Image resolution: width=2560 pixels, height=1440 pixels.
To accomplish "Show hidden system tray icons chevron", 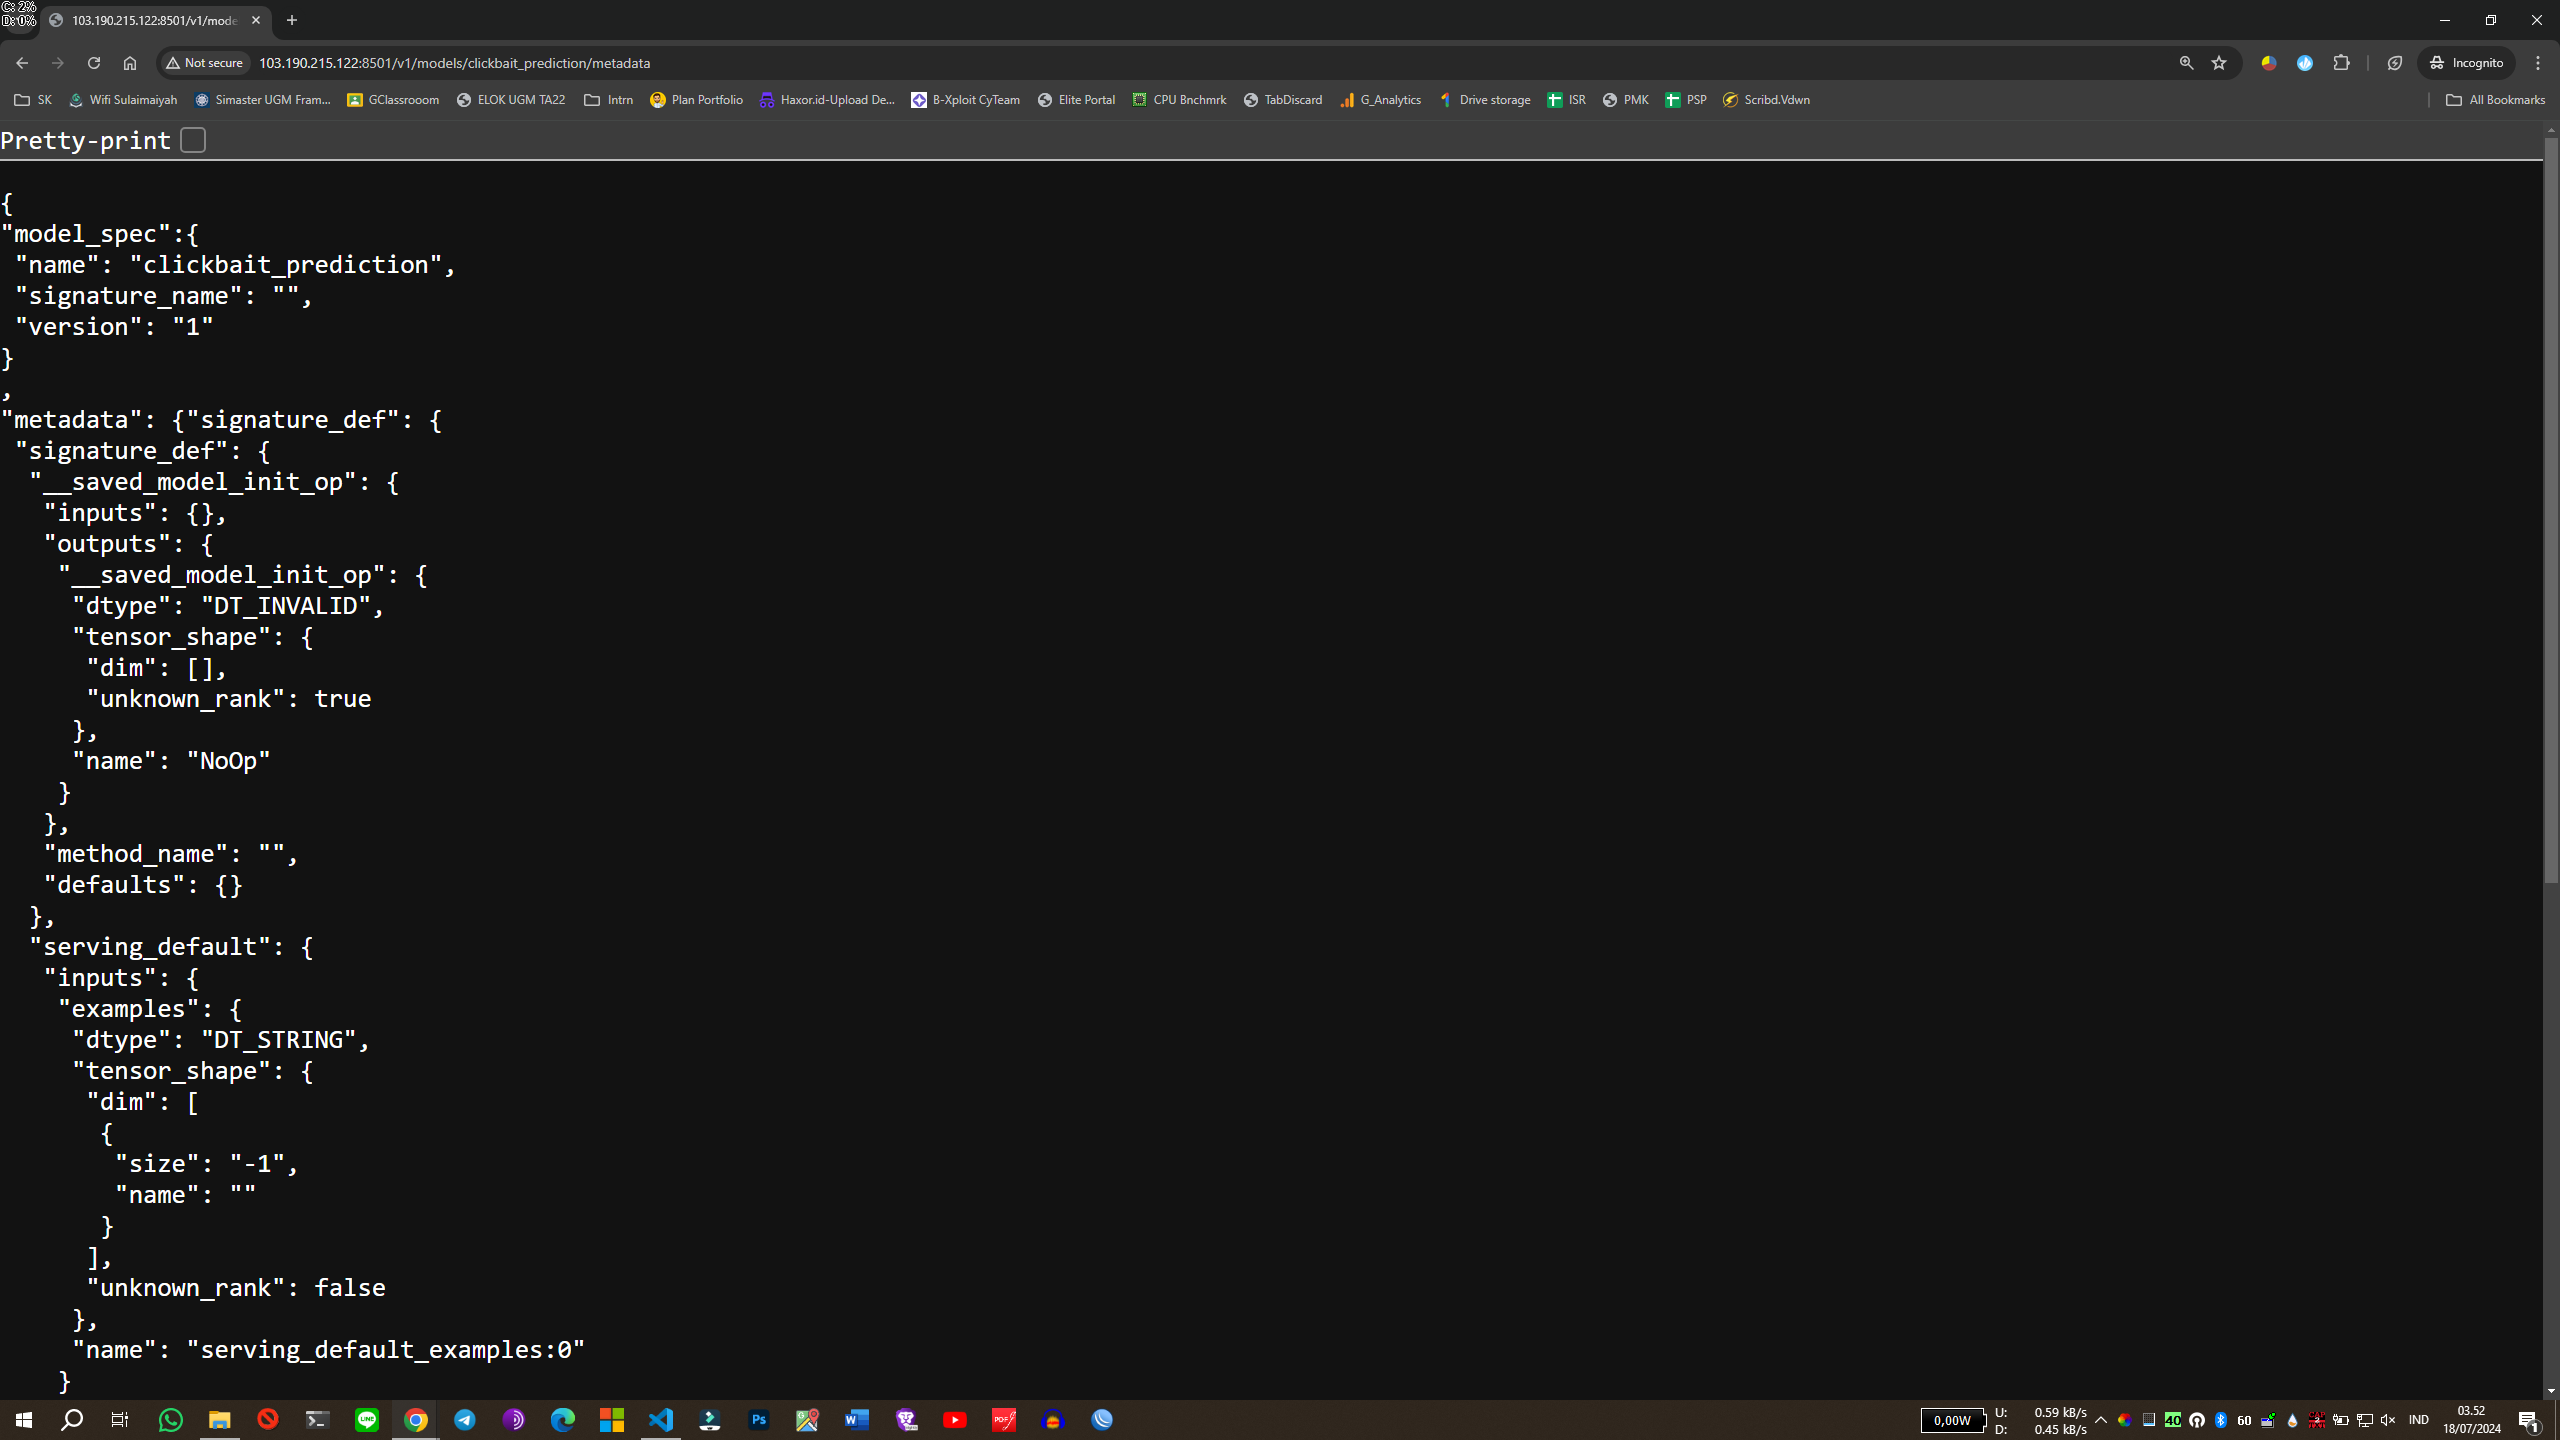I will (x=2101, y=1420).
